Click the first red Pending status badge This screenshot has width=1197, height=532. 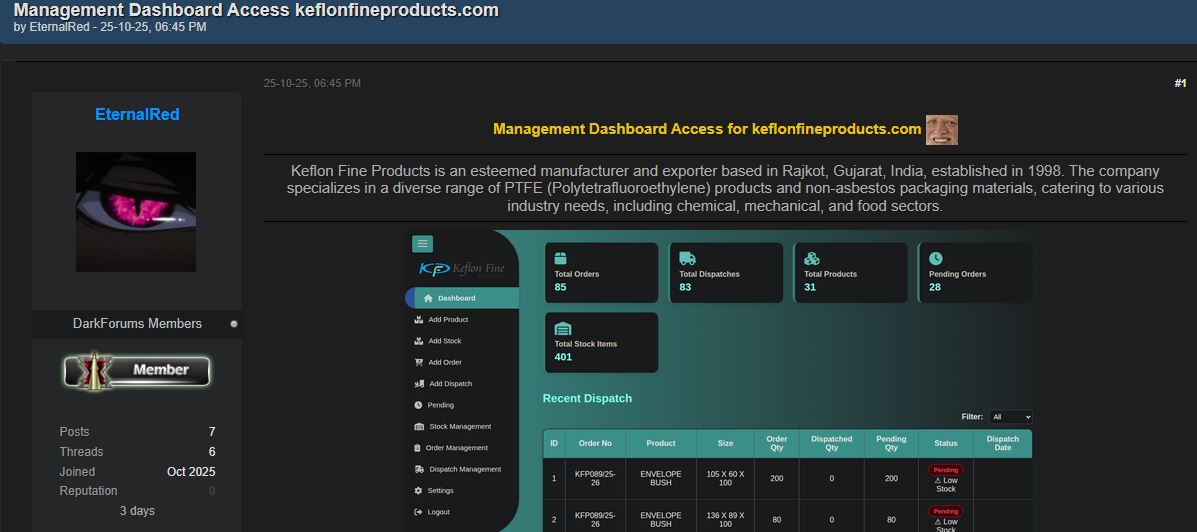[946, 470]
